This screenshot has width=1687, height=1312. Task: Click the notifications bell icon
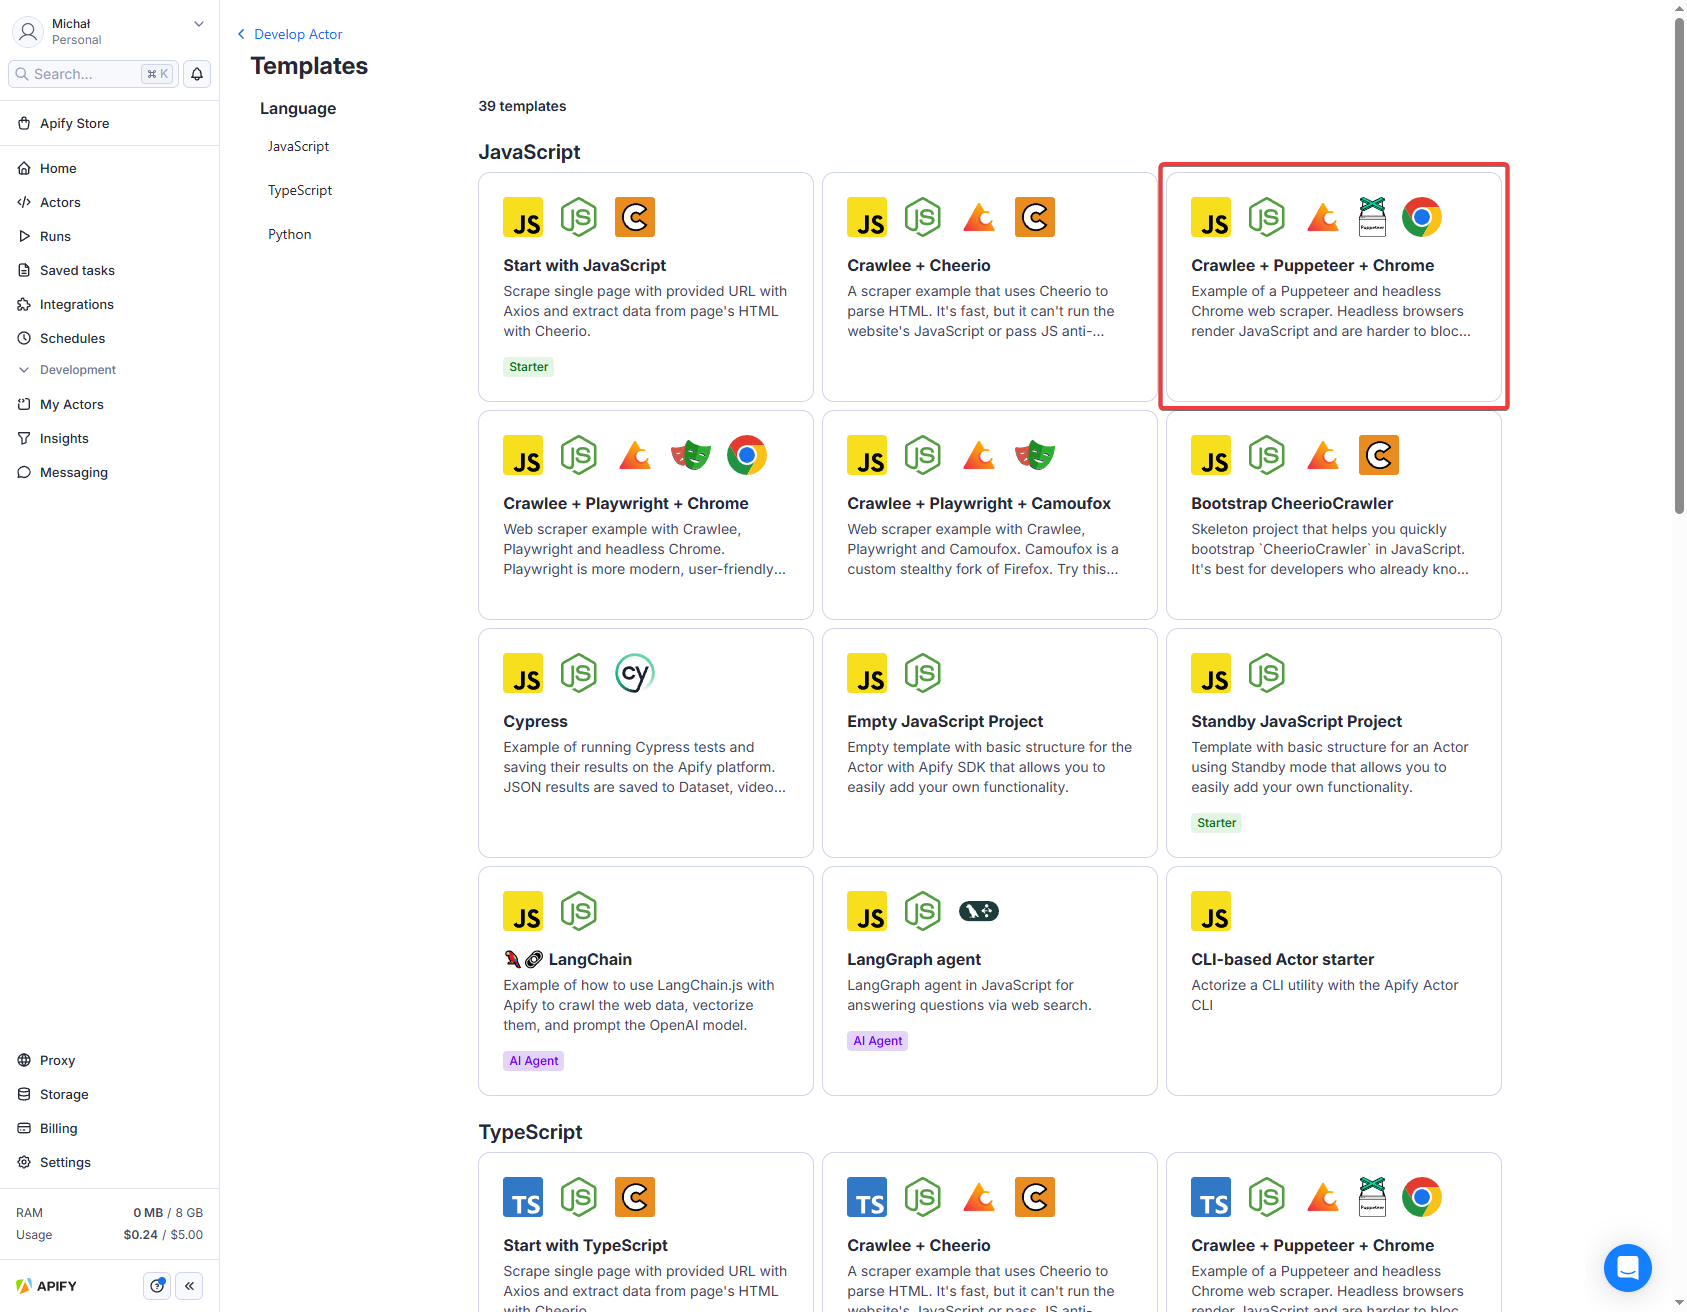click(x=197, y=74)
